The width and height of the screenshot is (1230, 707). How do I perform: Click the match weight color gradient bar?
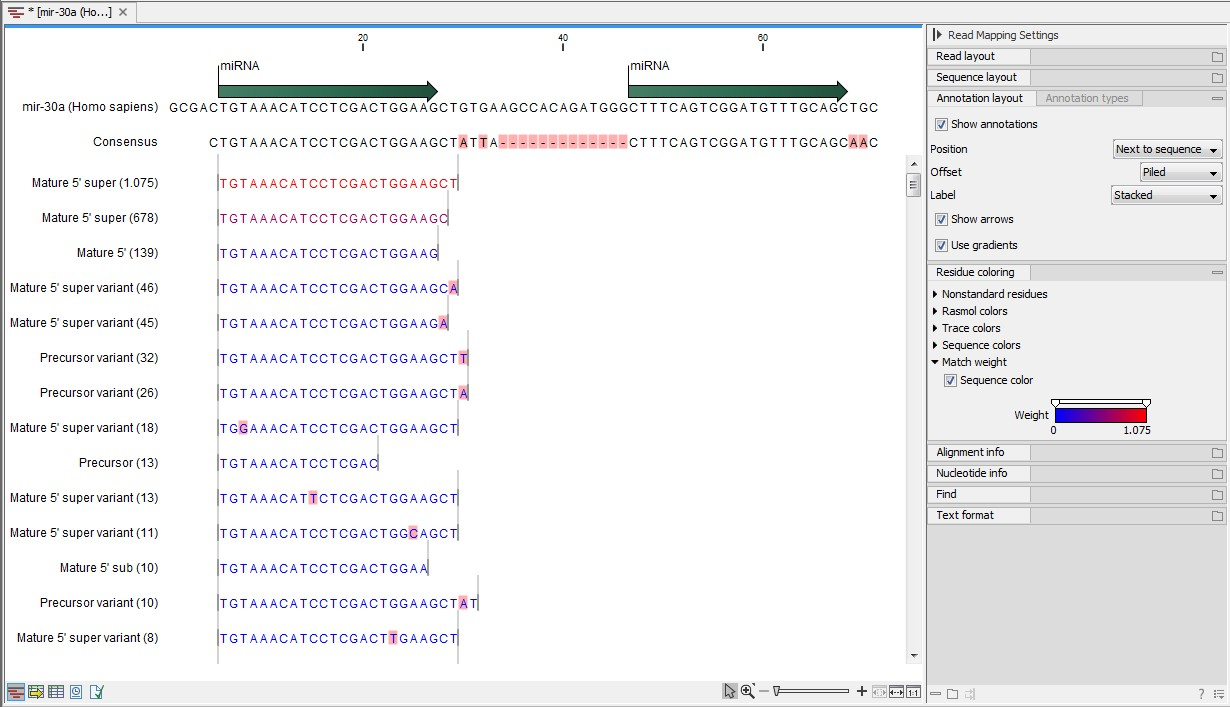coord(1100,415)
